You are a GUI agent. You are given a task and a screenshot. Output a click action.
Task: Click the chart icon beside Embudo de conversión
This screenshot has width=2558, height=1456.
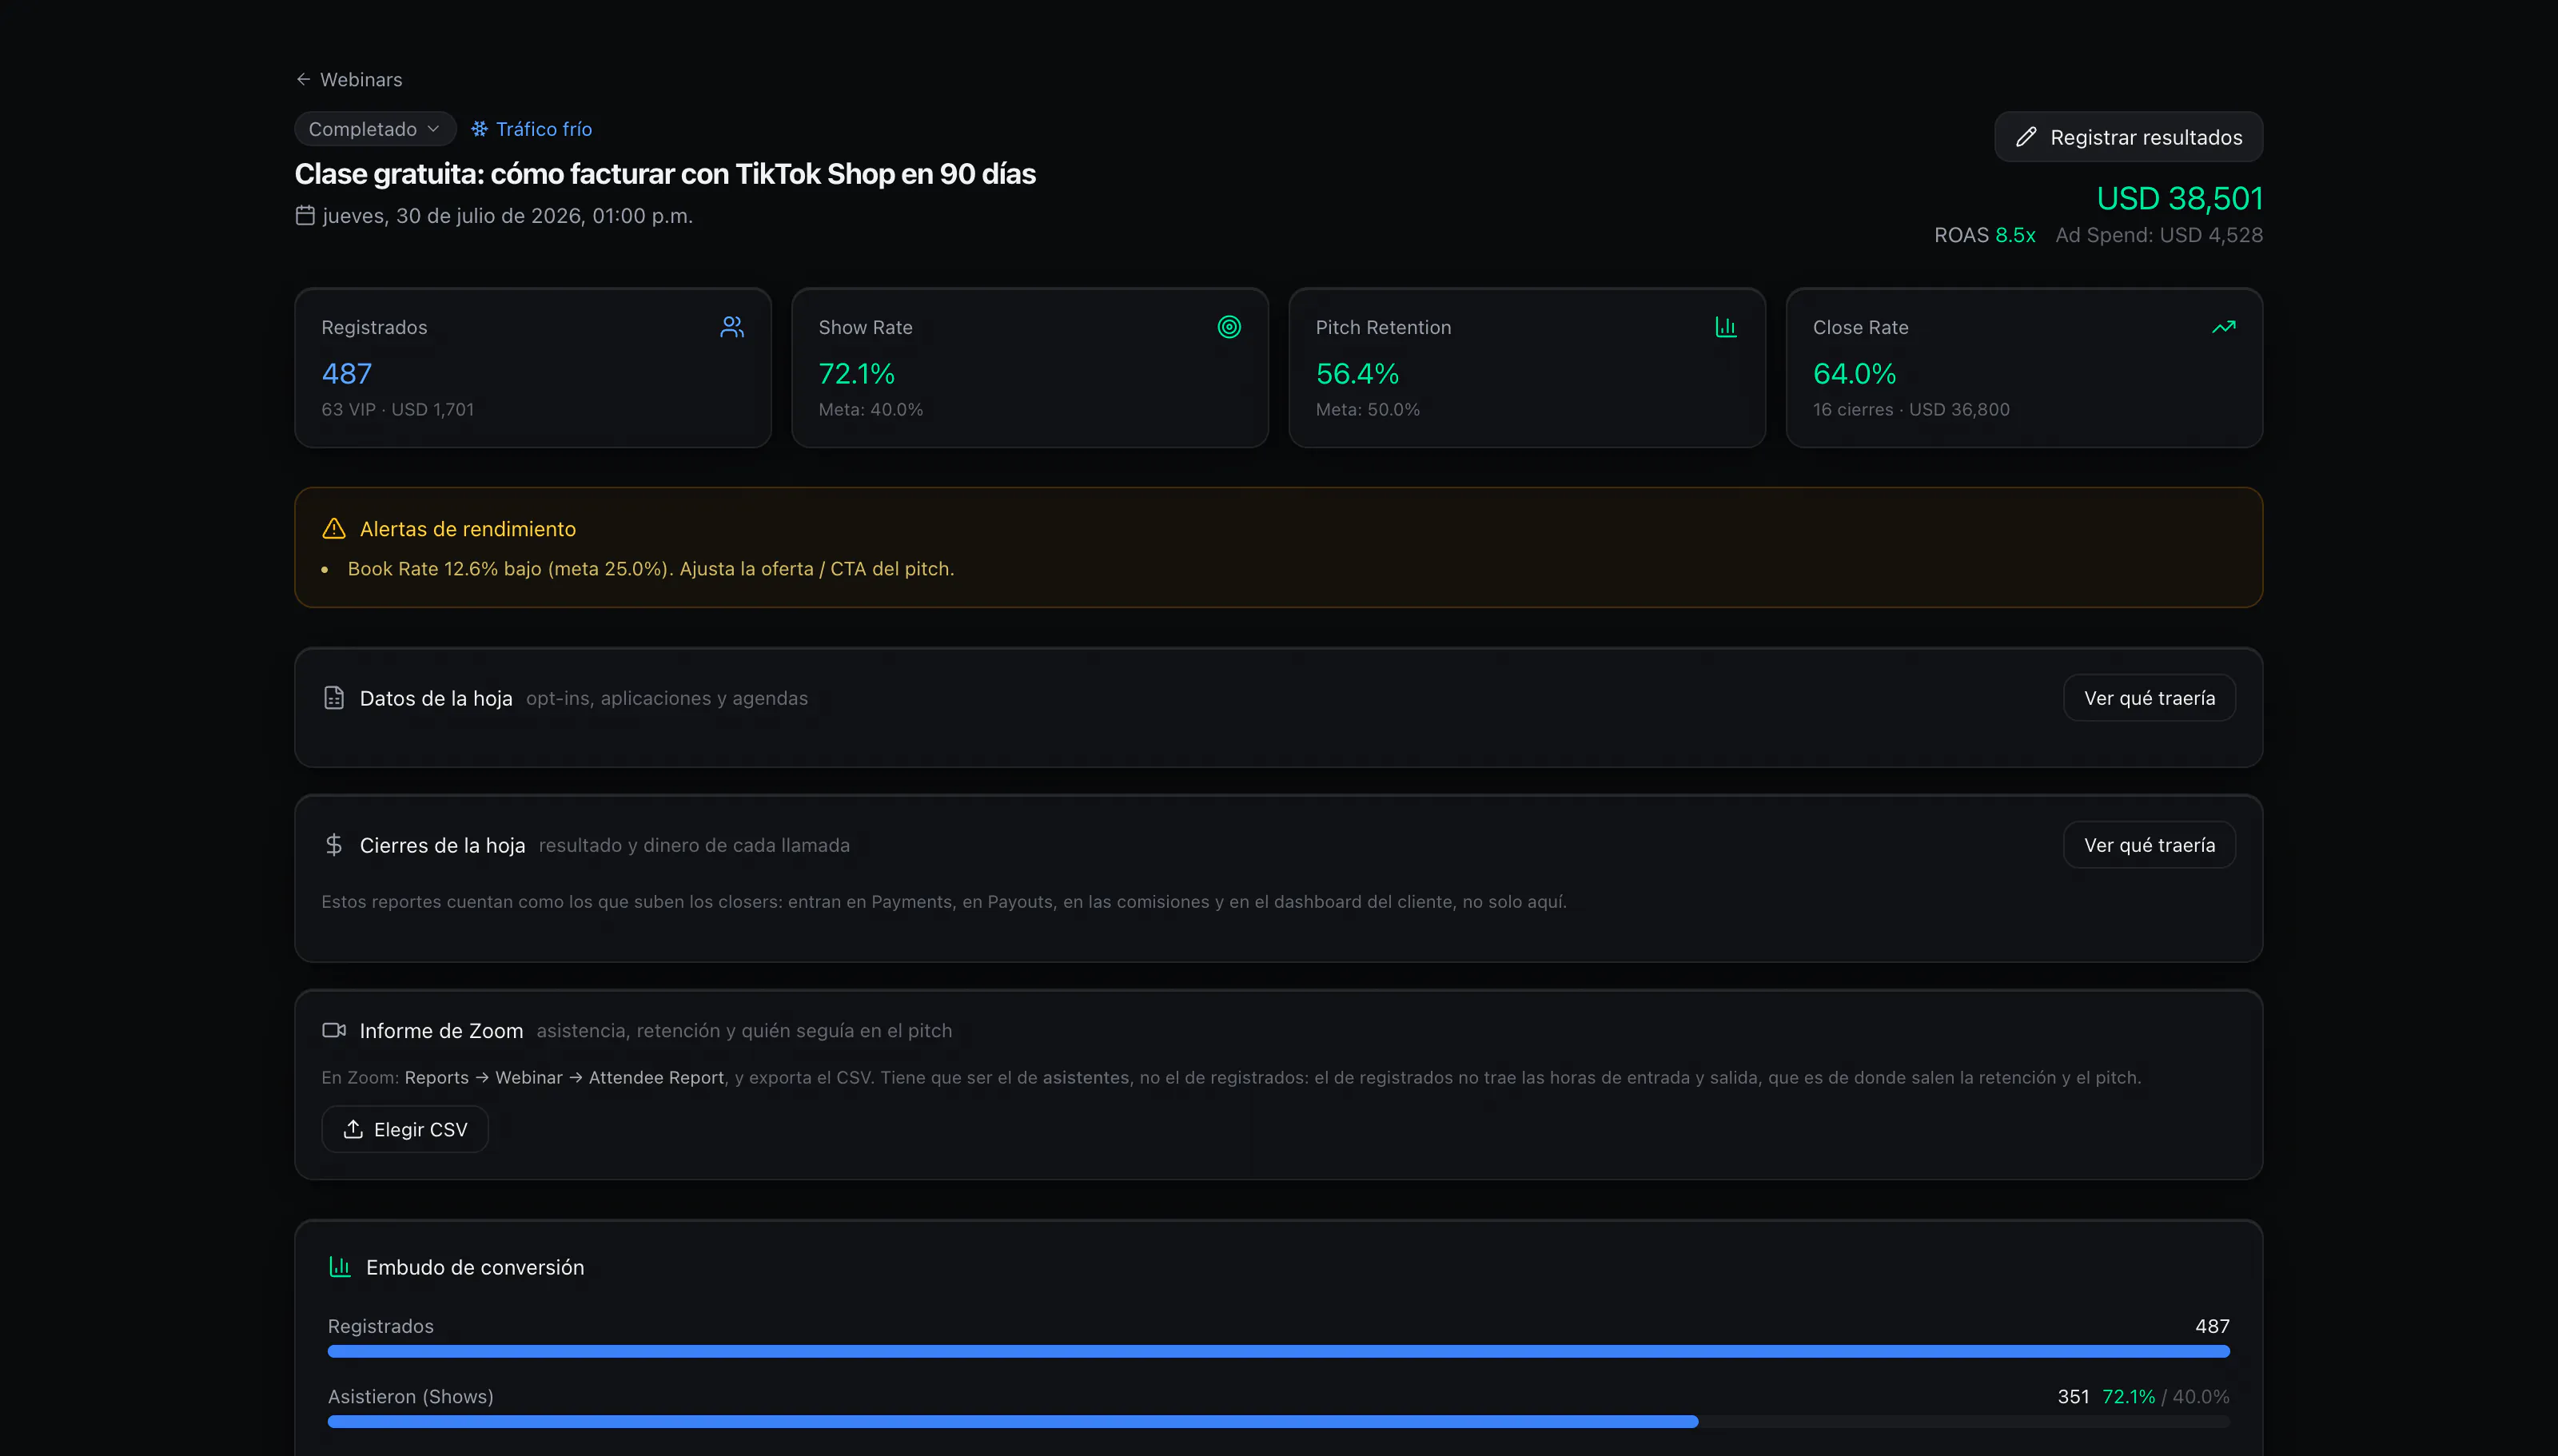[340, 1267]
